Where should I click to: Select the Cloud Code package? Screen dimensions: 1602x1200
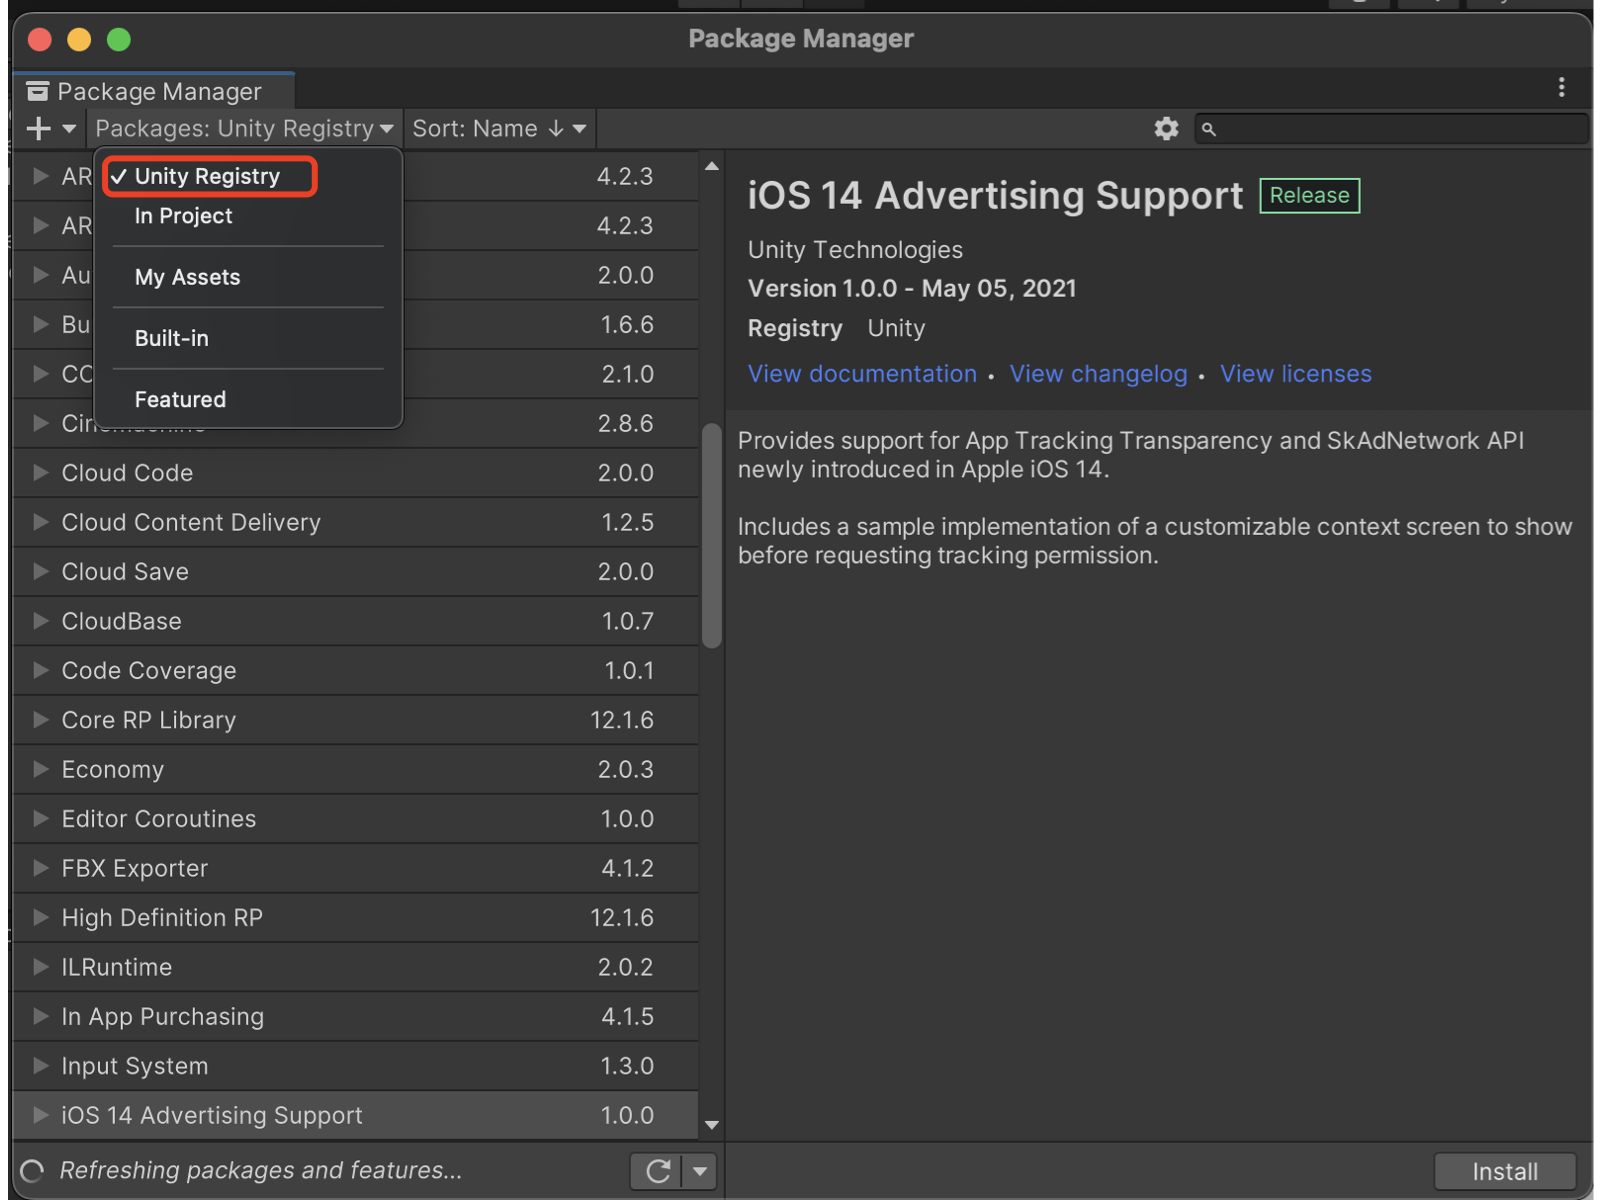coord(356,472)
